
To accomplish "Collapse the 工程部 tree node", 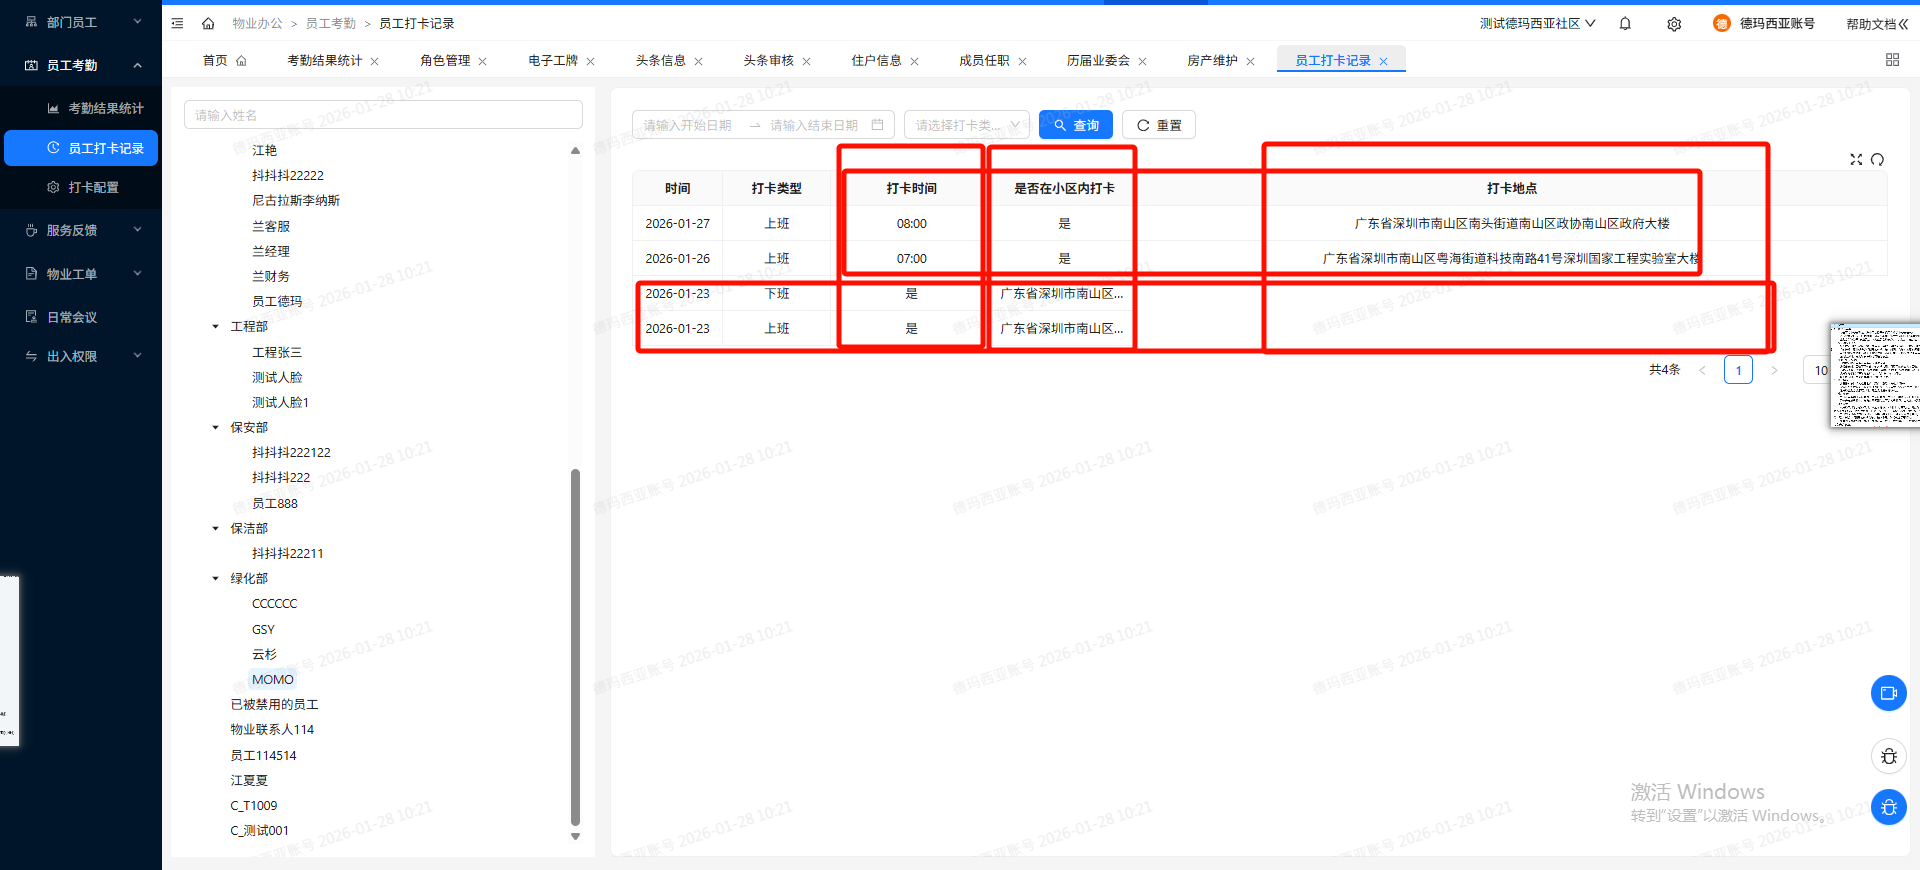I will 215,327.
